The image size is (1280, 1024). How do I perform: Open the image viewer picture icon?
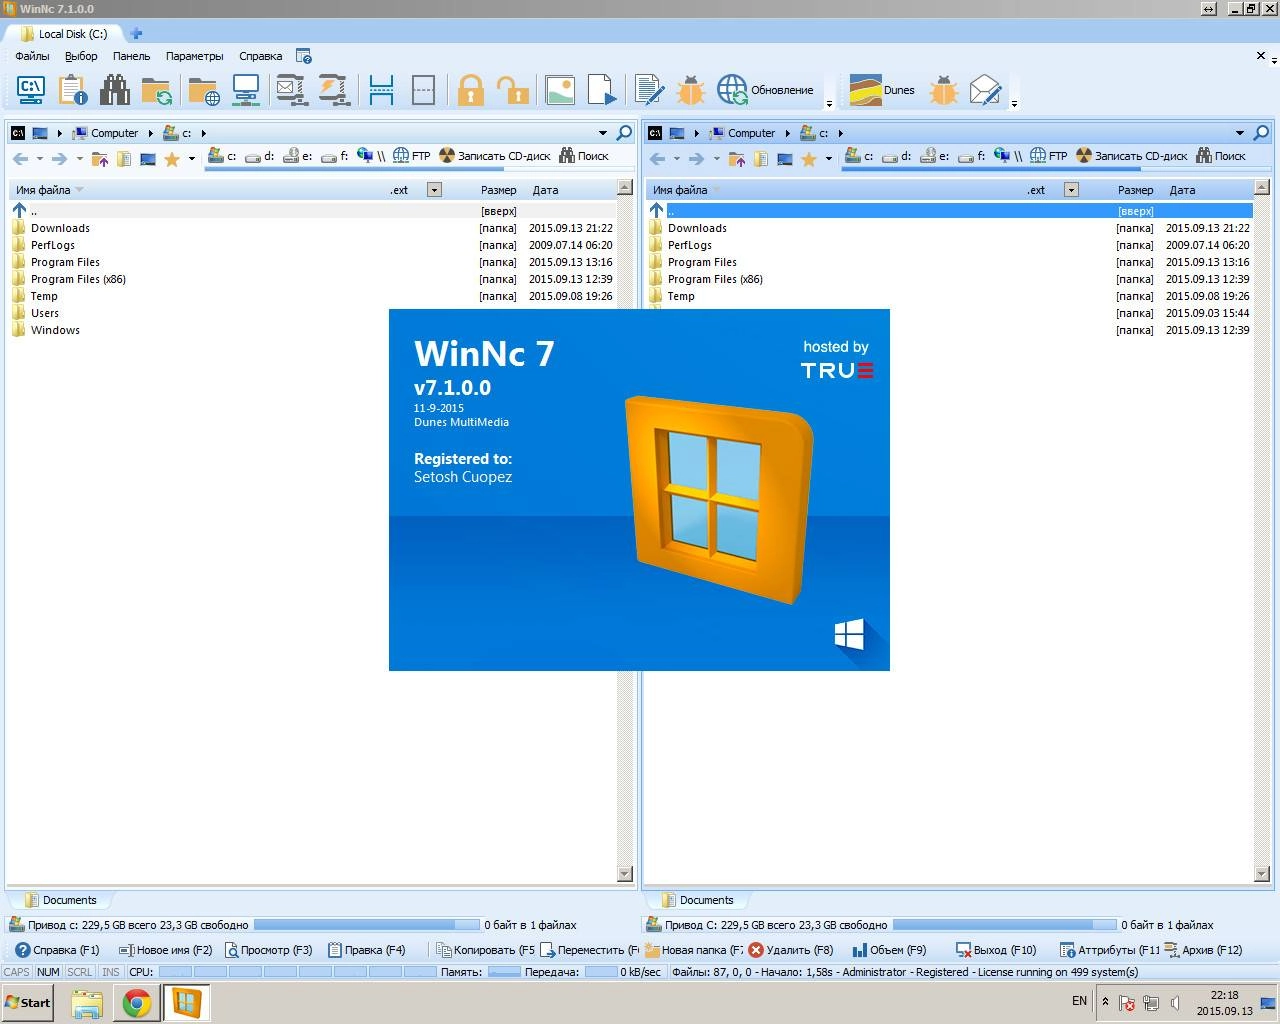560,90
